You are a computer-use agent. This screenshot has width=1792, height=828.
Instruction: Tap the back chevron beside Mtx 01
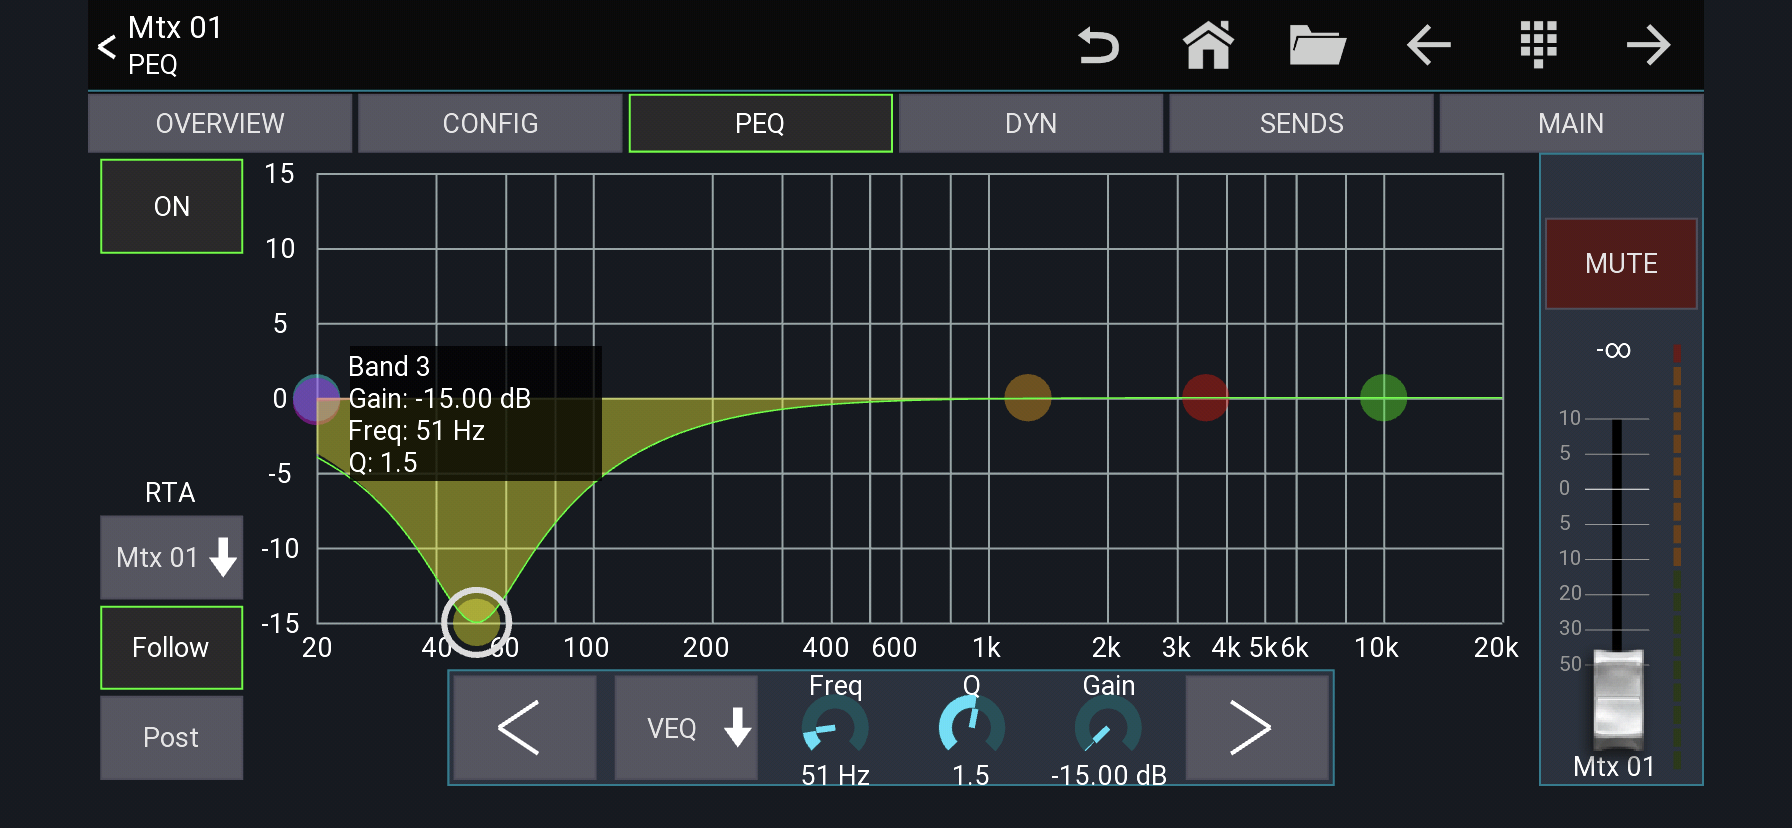coord(107,46)
